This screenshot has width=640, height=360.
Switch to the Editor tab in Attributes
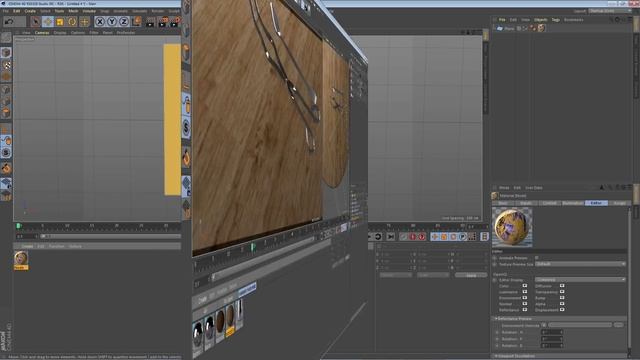coord(596,203)
